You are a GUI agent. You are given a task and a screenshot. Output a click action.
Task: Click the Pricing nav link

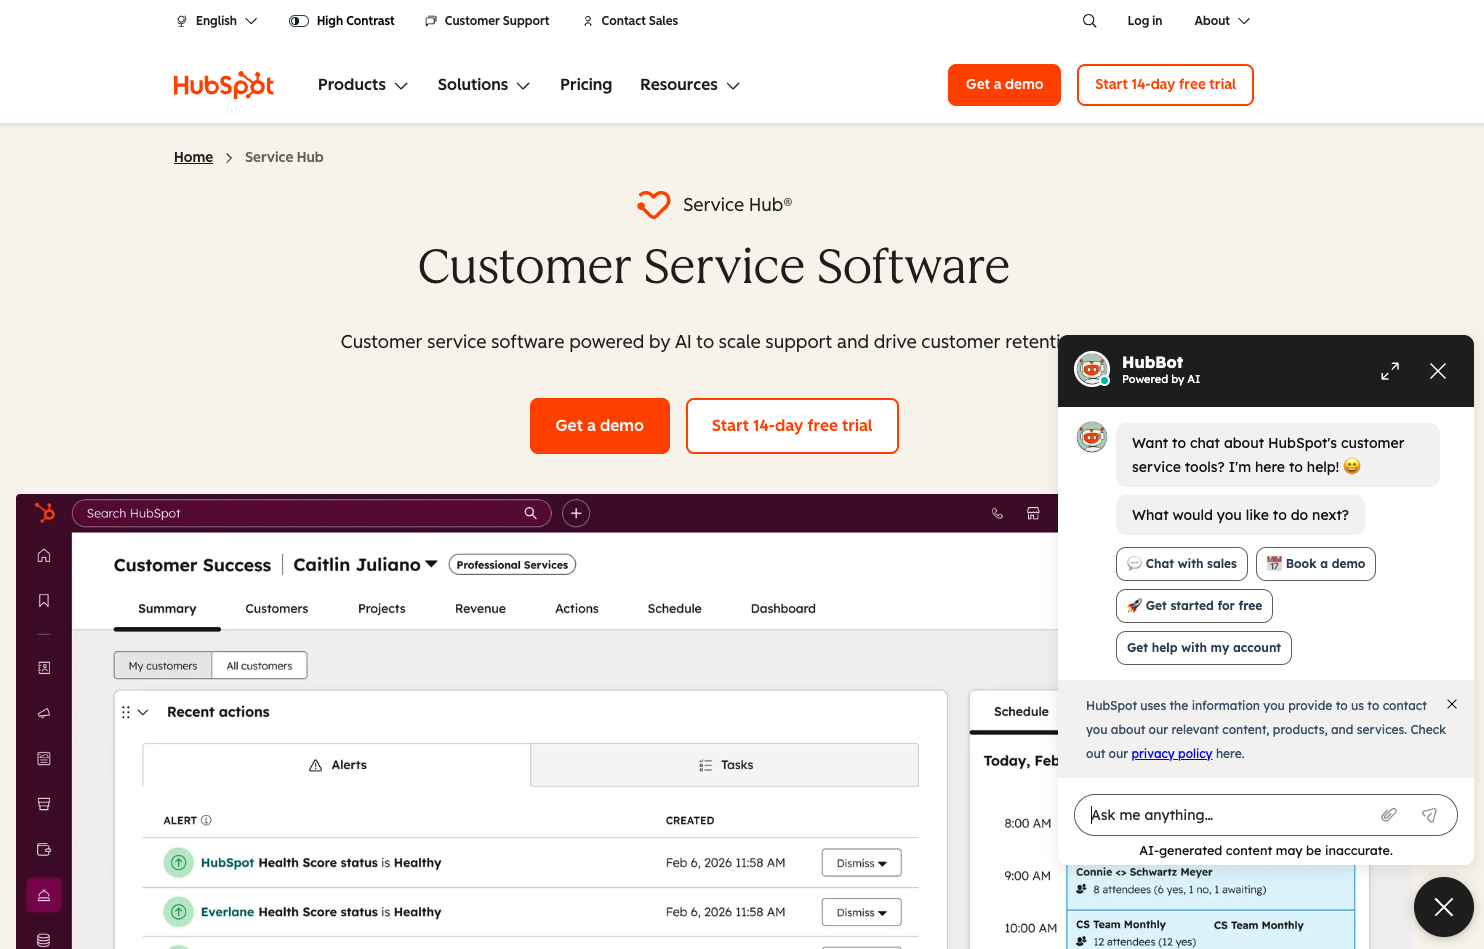[586, 85]
